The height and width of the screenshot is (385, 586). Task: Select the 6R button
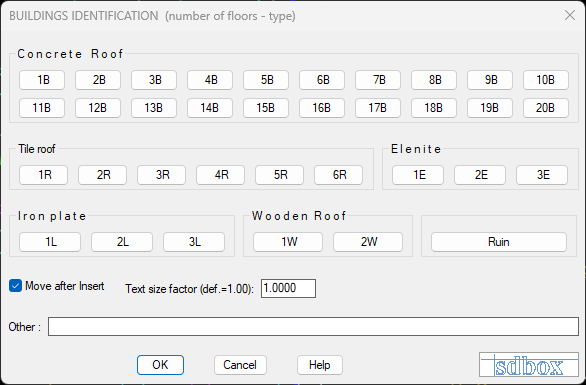pos(339,175)
